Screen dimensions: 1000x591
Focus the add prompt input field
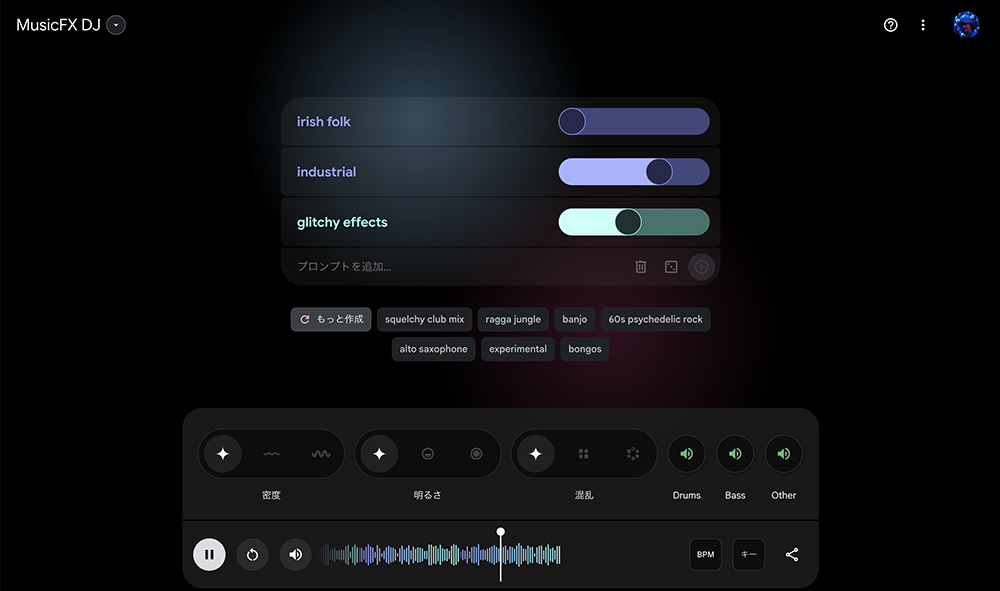(459, 266)
